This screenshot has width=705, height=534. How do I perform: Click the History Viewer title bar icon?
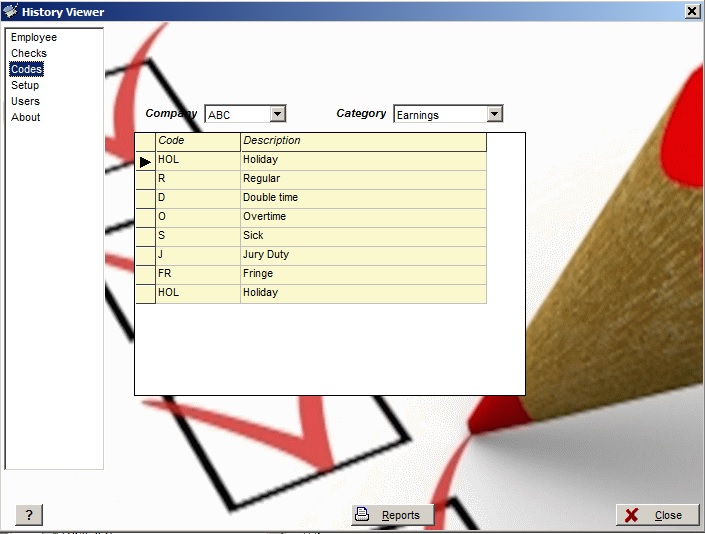coord(10,10)
